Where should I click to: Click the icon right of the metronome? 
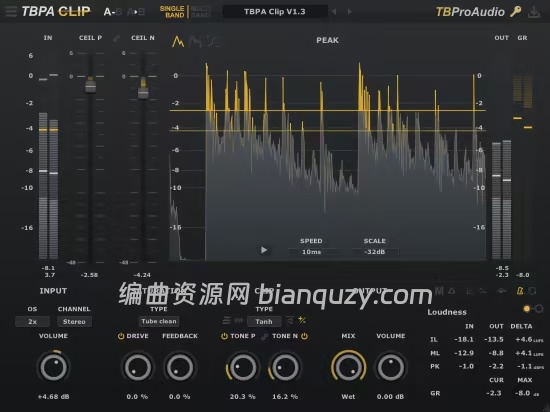tap(532, 291)
